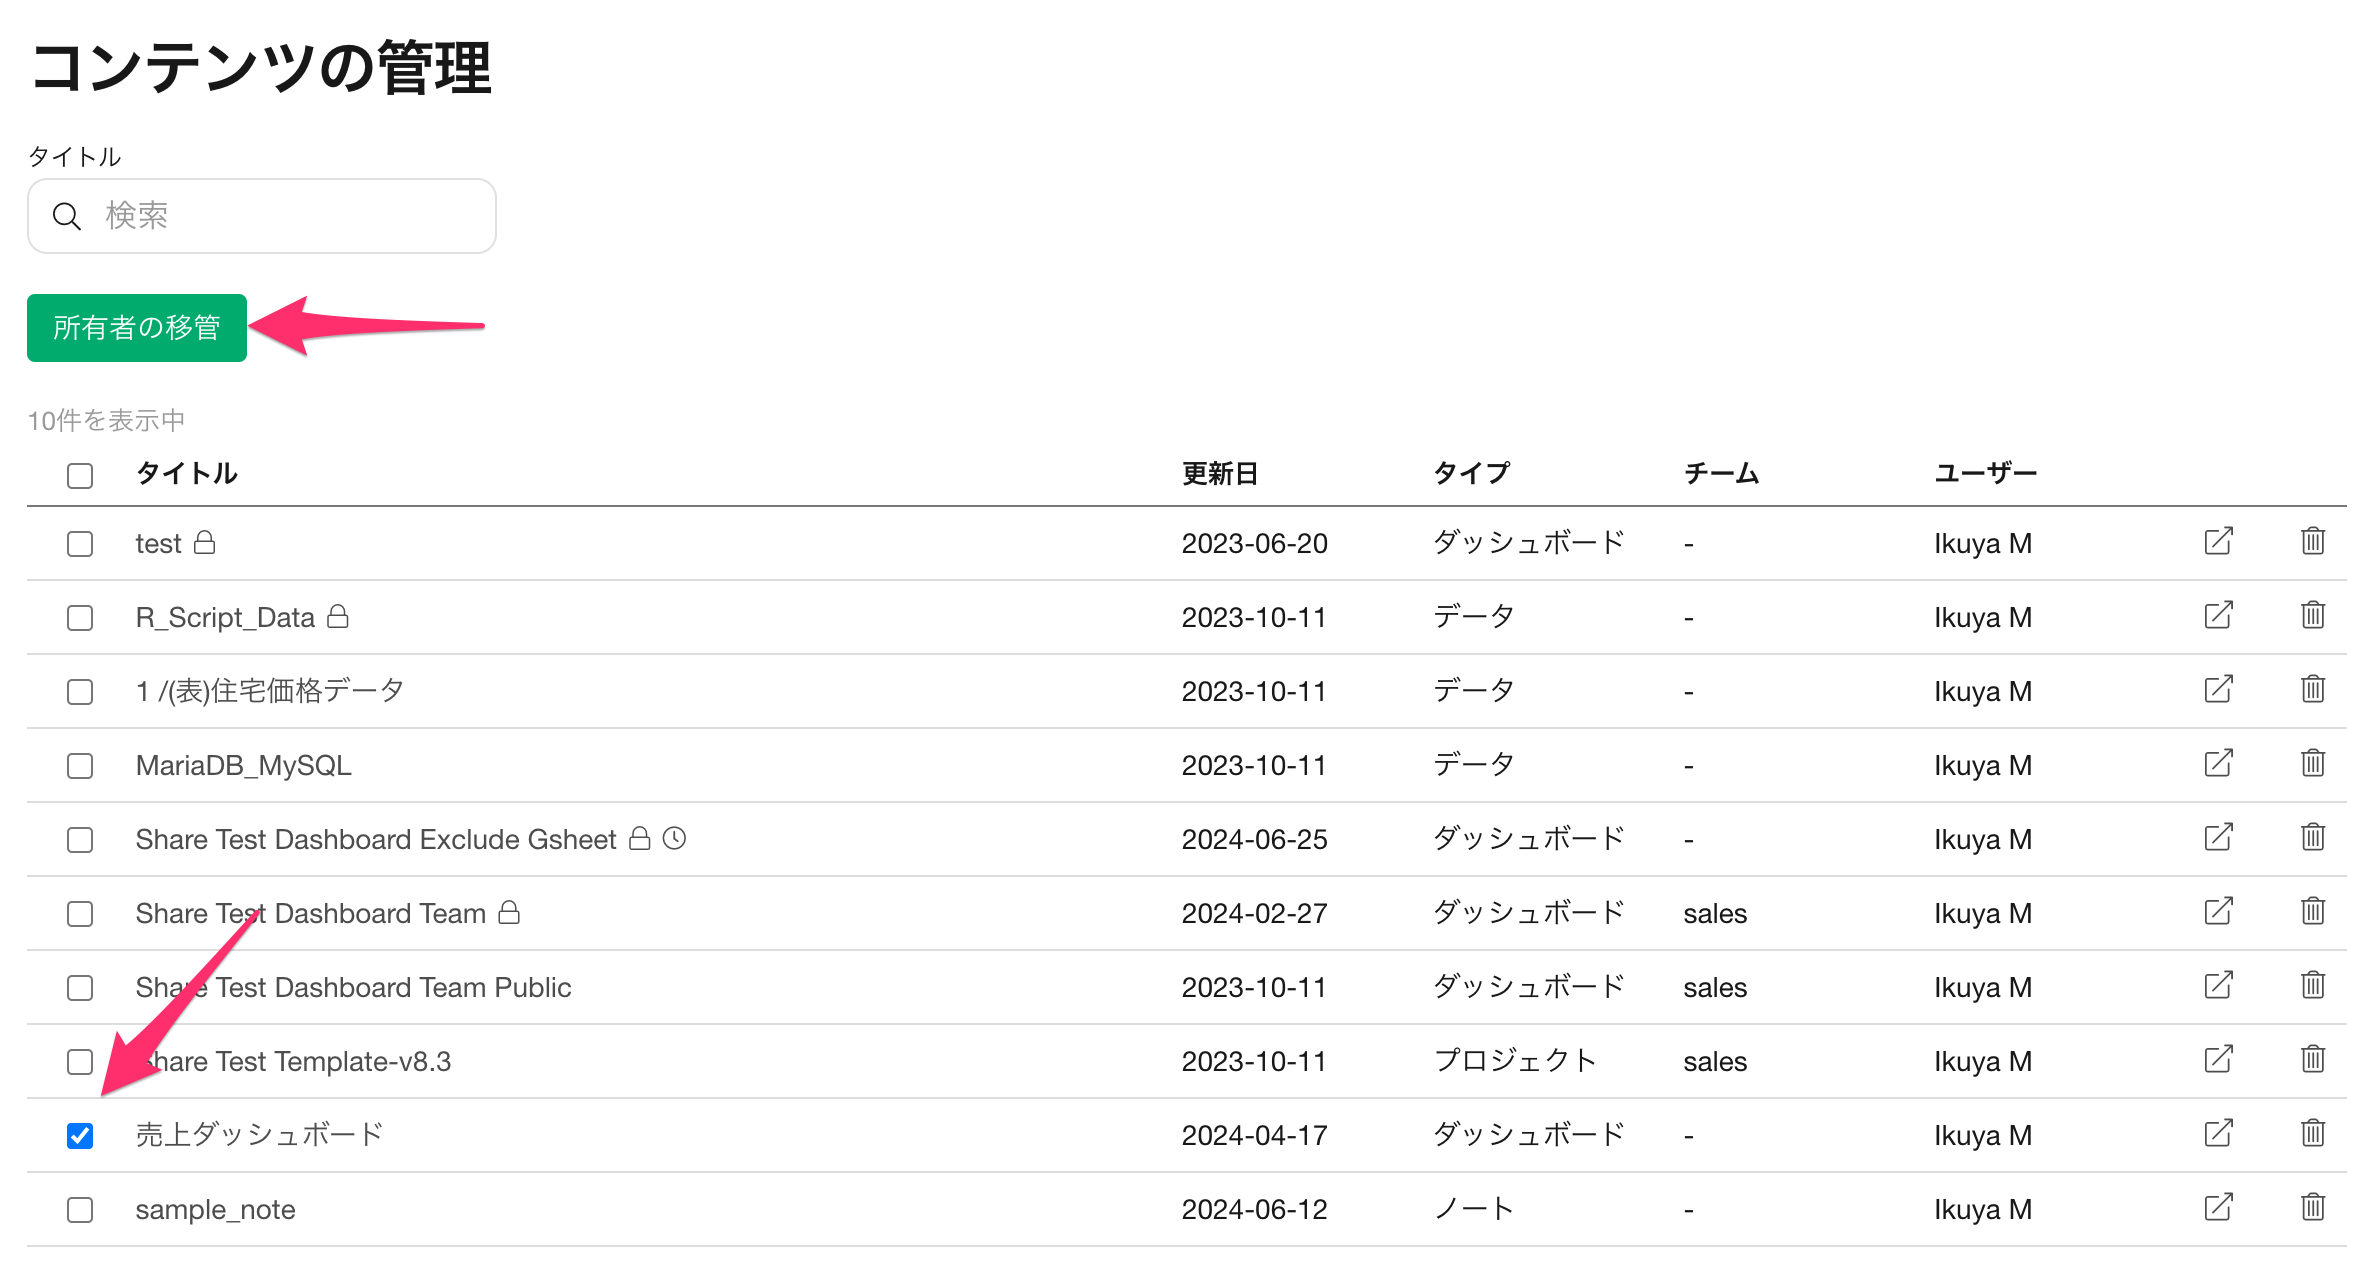Viewport: 2380px width, 1276px height.
Task: Select the Share Test Dashboard Team checkbox
Action: click(80, 914)
